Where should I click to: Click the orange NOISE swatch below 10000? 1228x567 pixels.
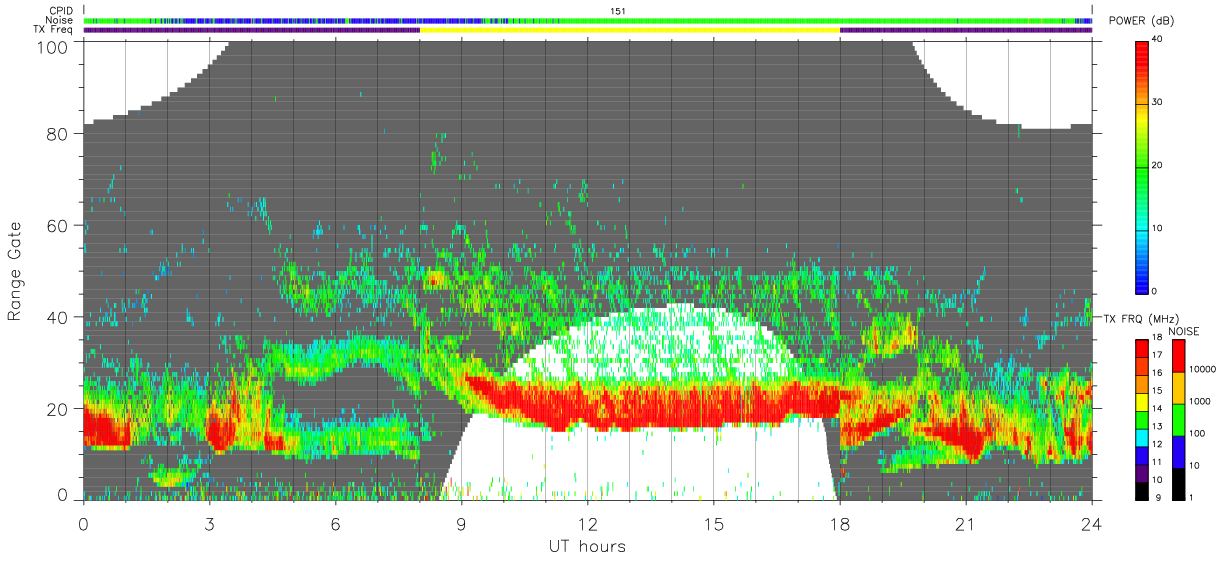pyautogui.click(x=1179, y=388)
